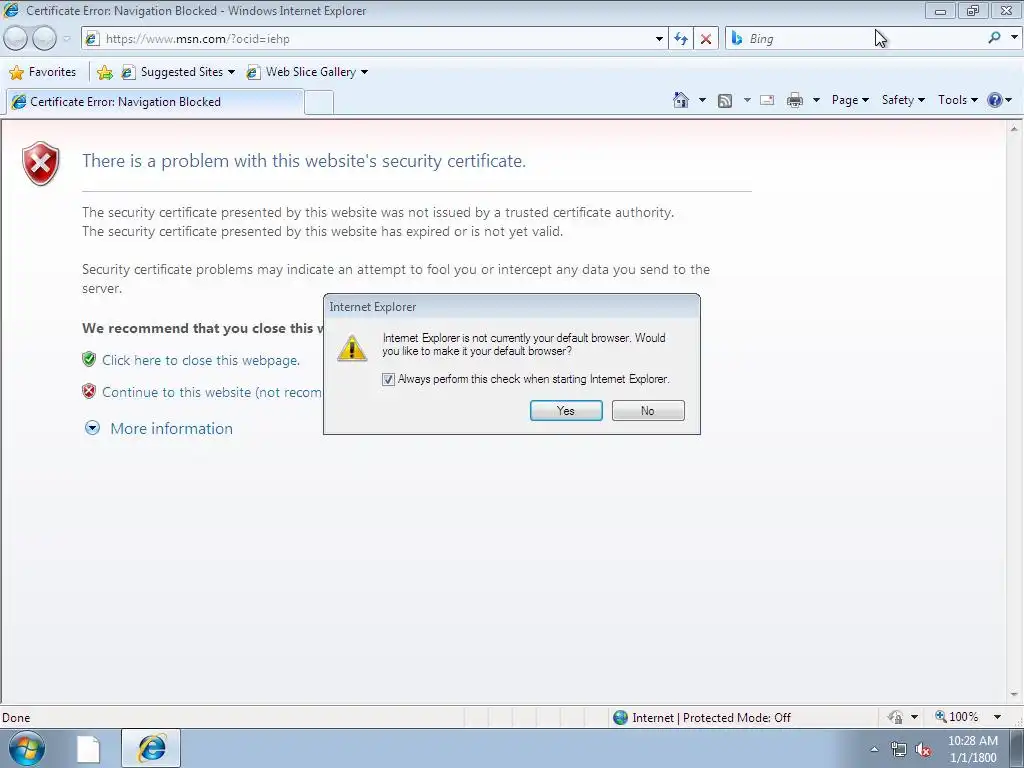Click the Home icon in command bar
1024x768 pixels.
pyautogui.click(x=680, y=100)
